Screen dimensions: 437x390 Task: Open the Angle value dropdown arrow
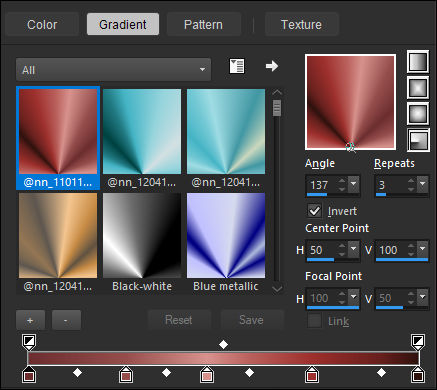click(354, 184)
